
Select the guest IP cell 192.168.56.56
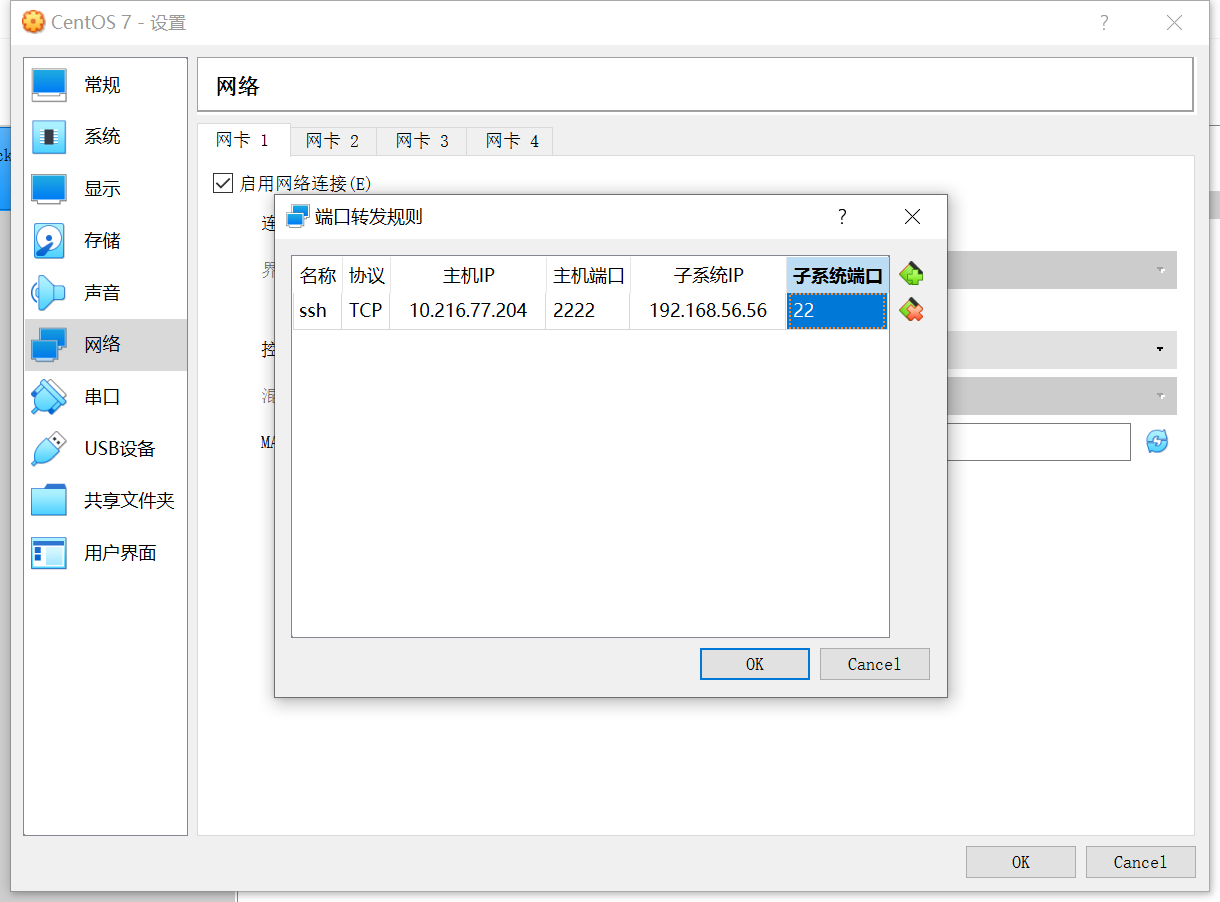click(708, 311)
